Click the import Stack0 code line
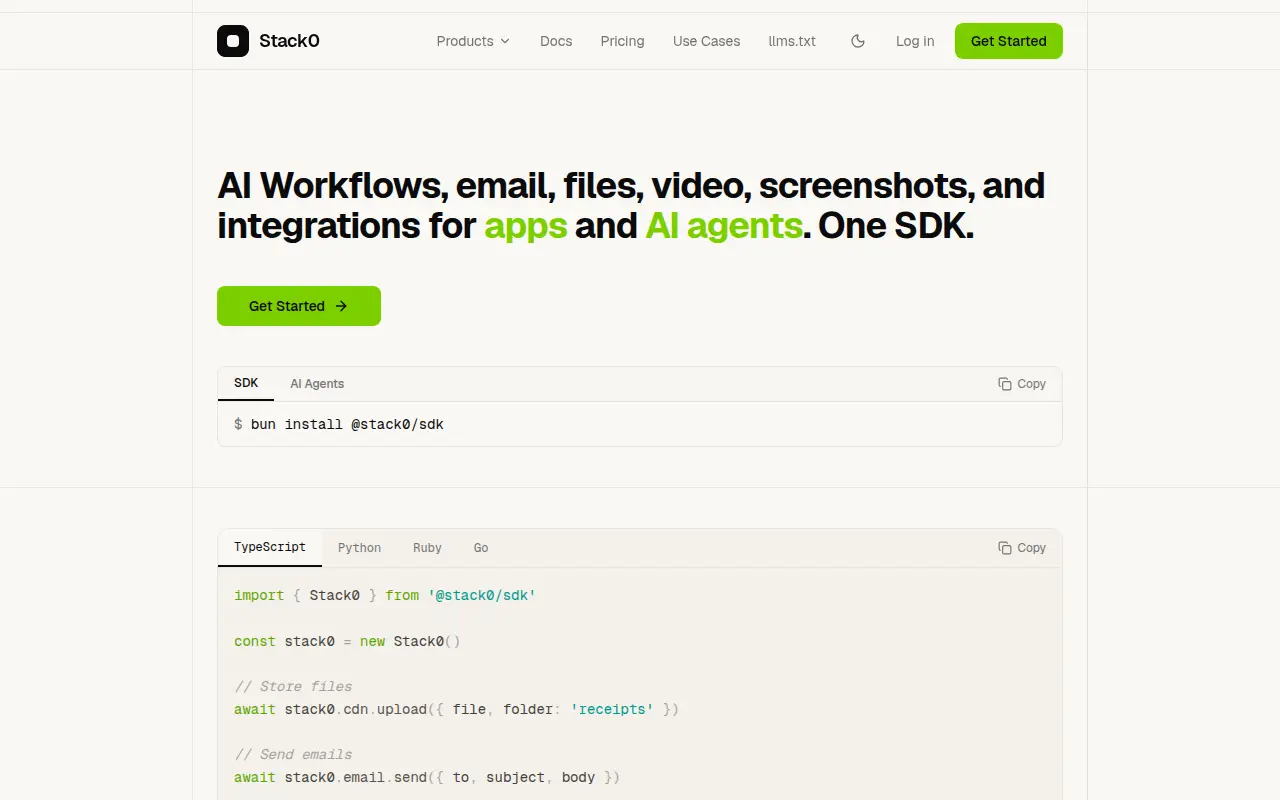The width and height of the screenshot is (1280, 800). click(x=385, y=595)
